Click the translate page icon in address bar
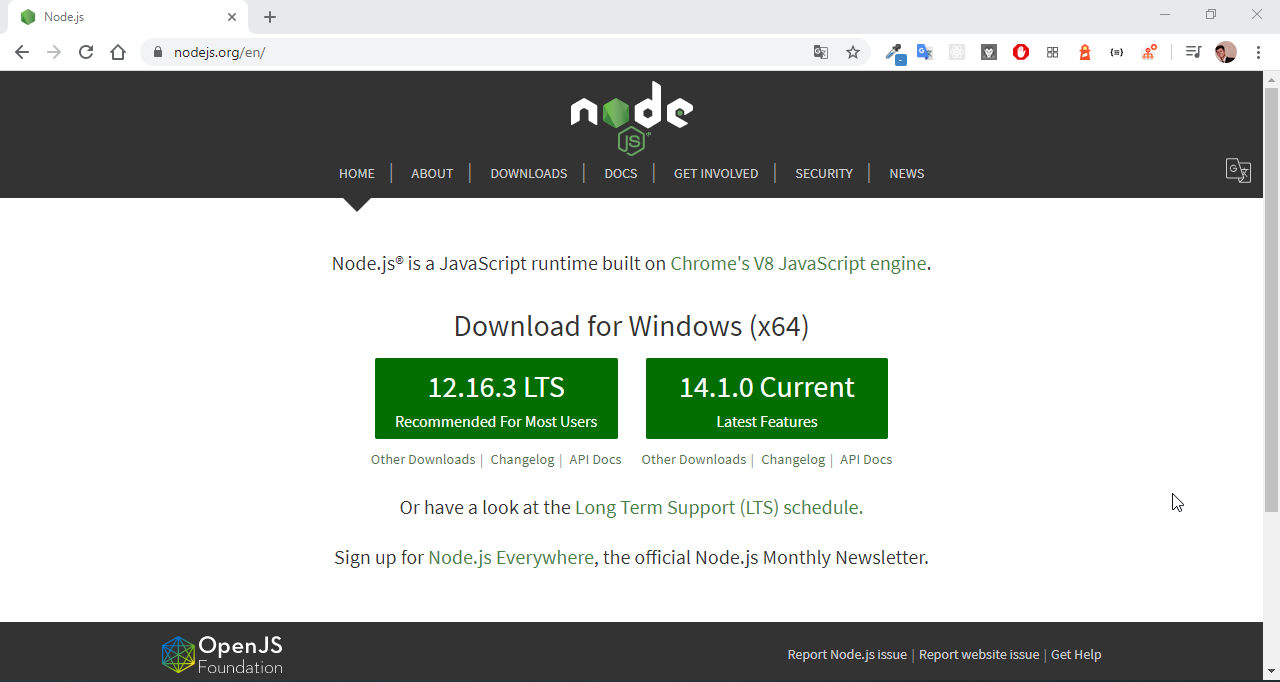Viewport: 1280px width, 682px height. pos(821,52)
